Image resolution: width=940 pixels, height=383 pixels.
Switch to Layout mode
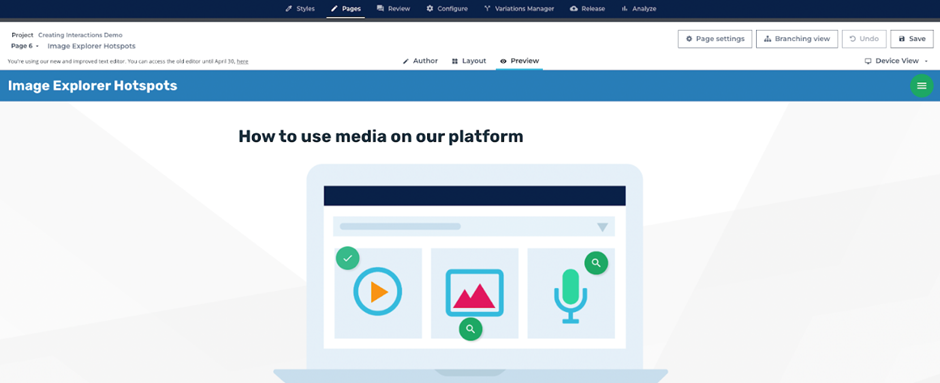coord(468,61)
